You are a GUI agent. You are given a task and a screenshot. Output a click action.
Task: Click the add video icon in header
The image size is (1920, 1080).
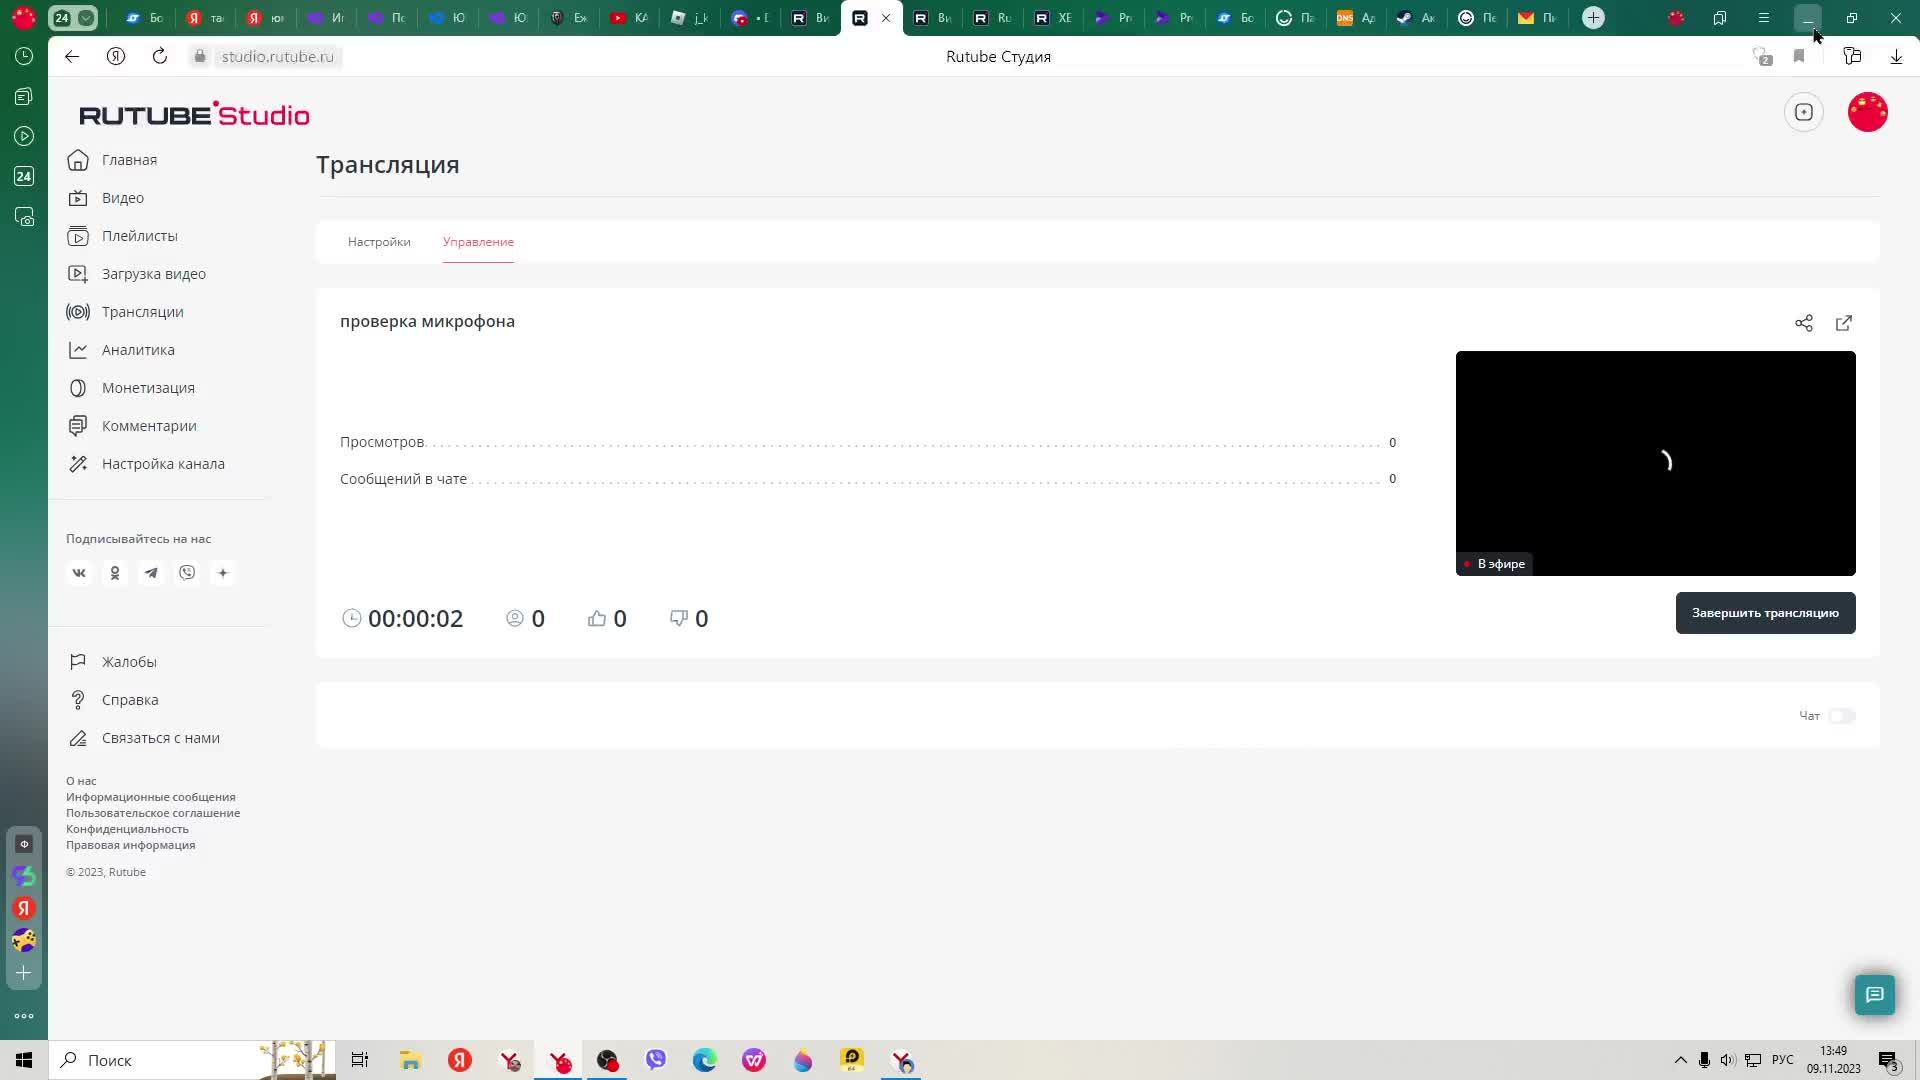pos(1803,112)
